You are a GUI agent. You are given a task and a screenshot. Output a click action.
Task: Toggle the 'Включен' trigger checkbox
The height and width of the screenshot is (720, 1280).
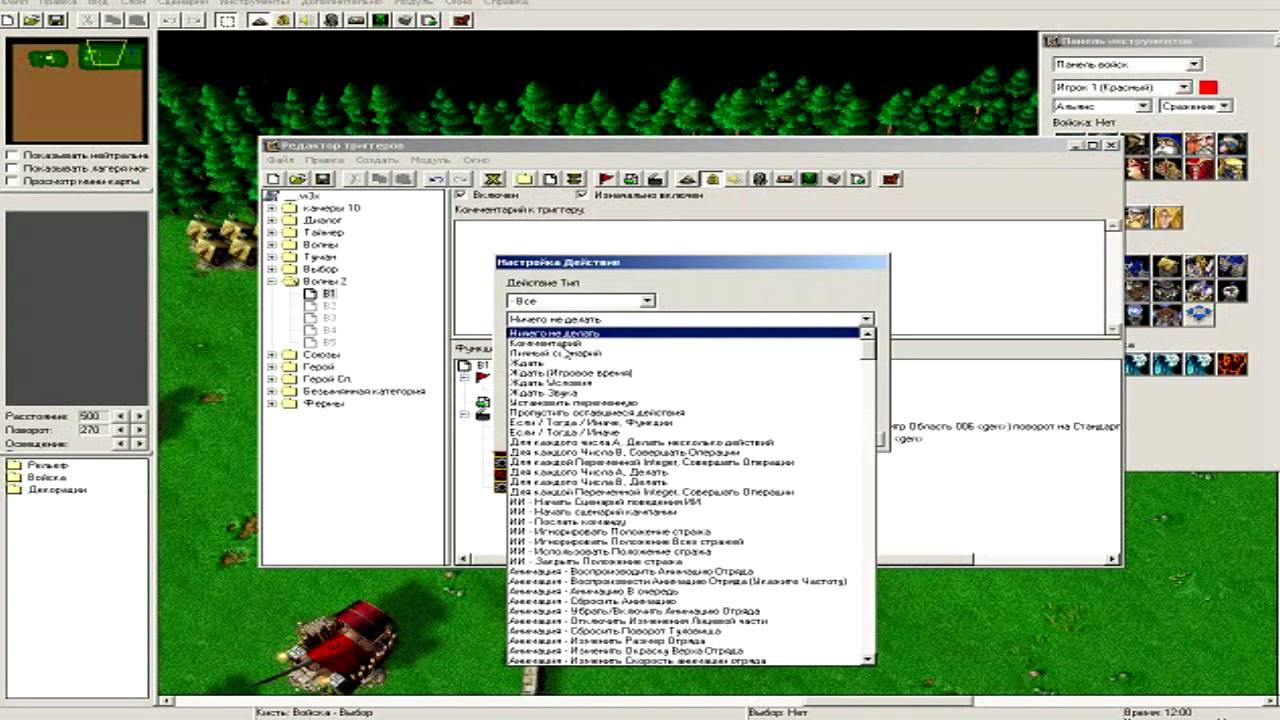coord(461,195)
